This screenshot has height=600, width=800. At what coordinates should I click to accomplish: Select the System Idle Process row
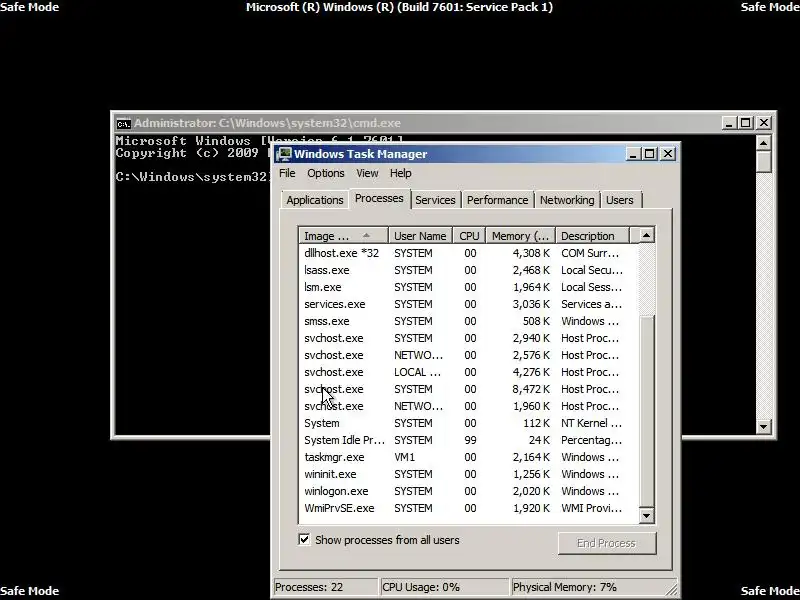click(x=468, y=440)
